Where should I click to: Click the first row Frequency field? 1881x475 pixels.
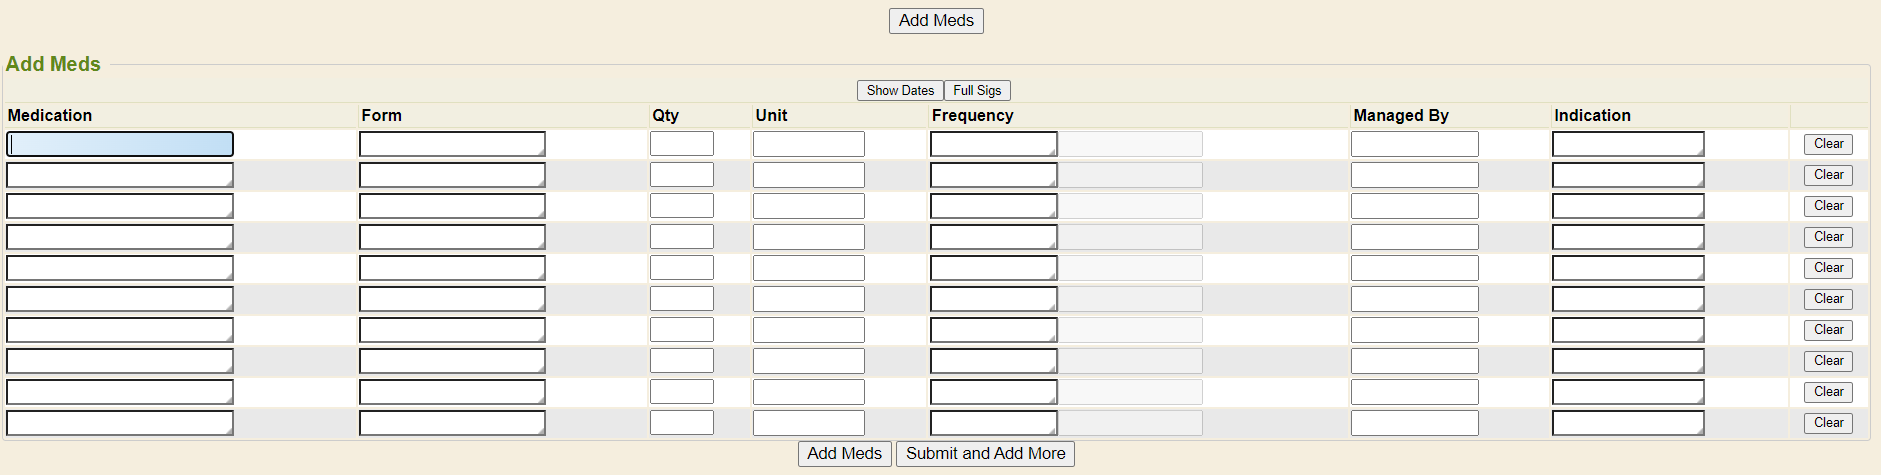(993, 144)
